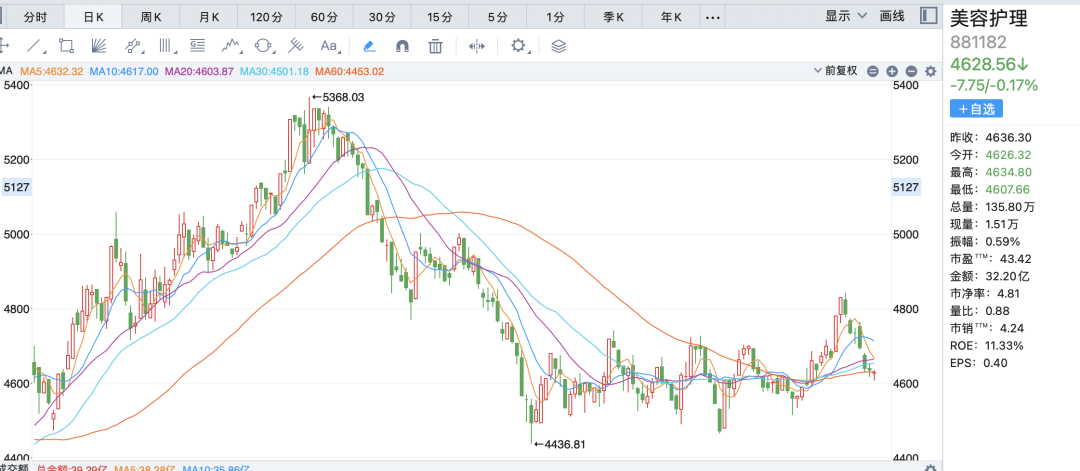Screen dimensions: 1080x471
Task: Open the layers stack icon
Action: click(x=559, y=45)
